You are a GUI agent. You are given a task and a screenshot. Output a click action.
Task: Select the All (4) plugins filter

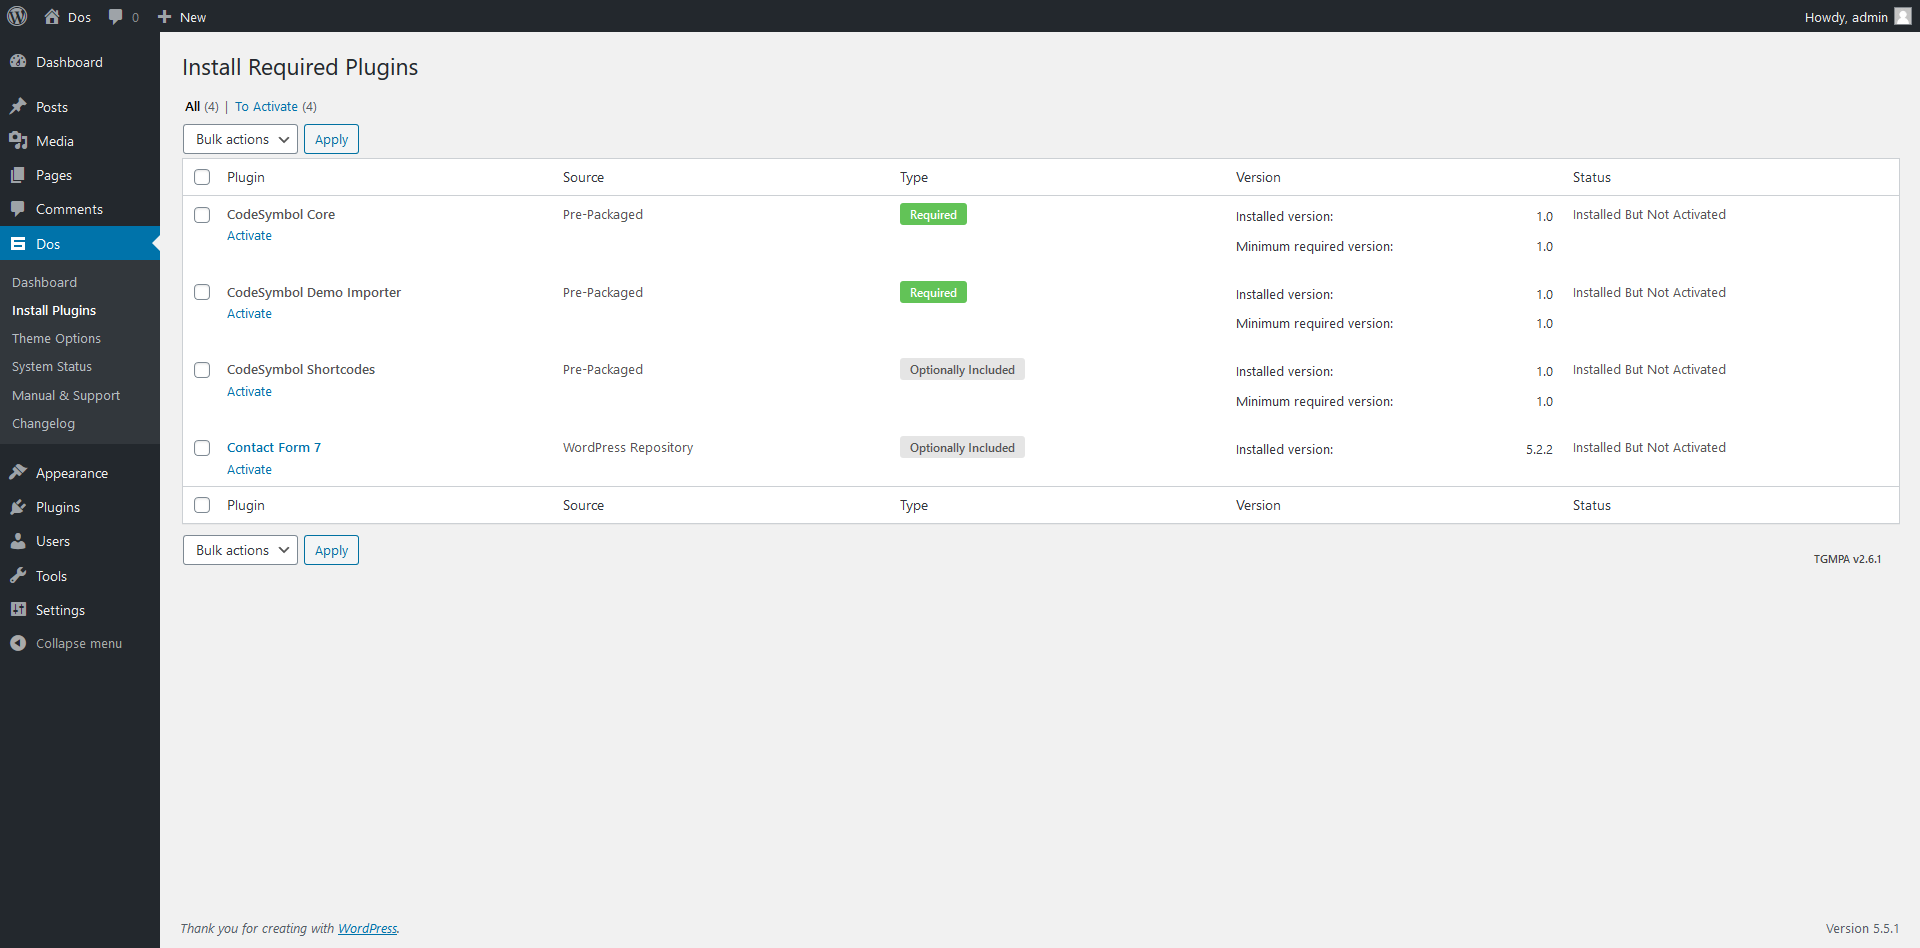point(201,106)
